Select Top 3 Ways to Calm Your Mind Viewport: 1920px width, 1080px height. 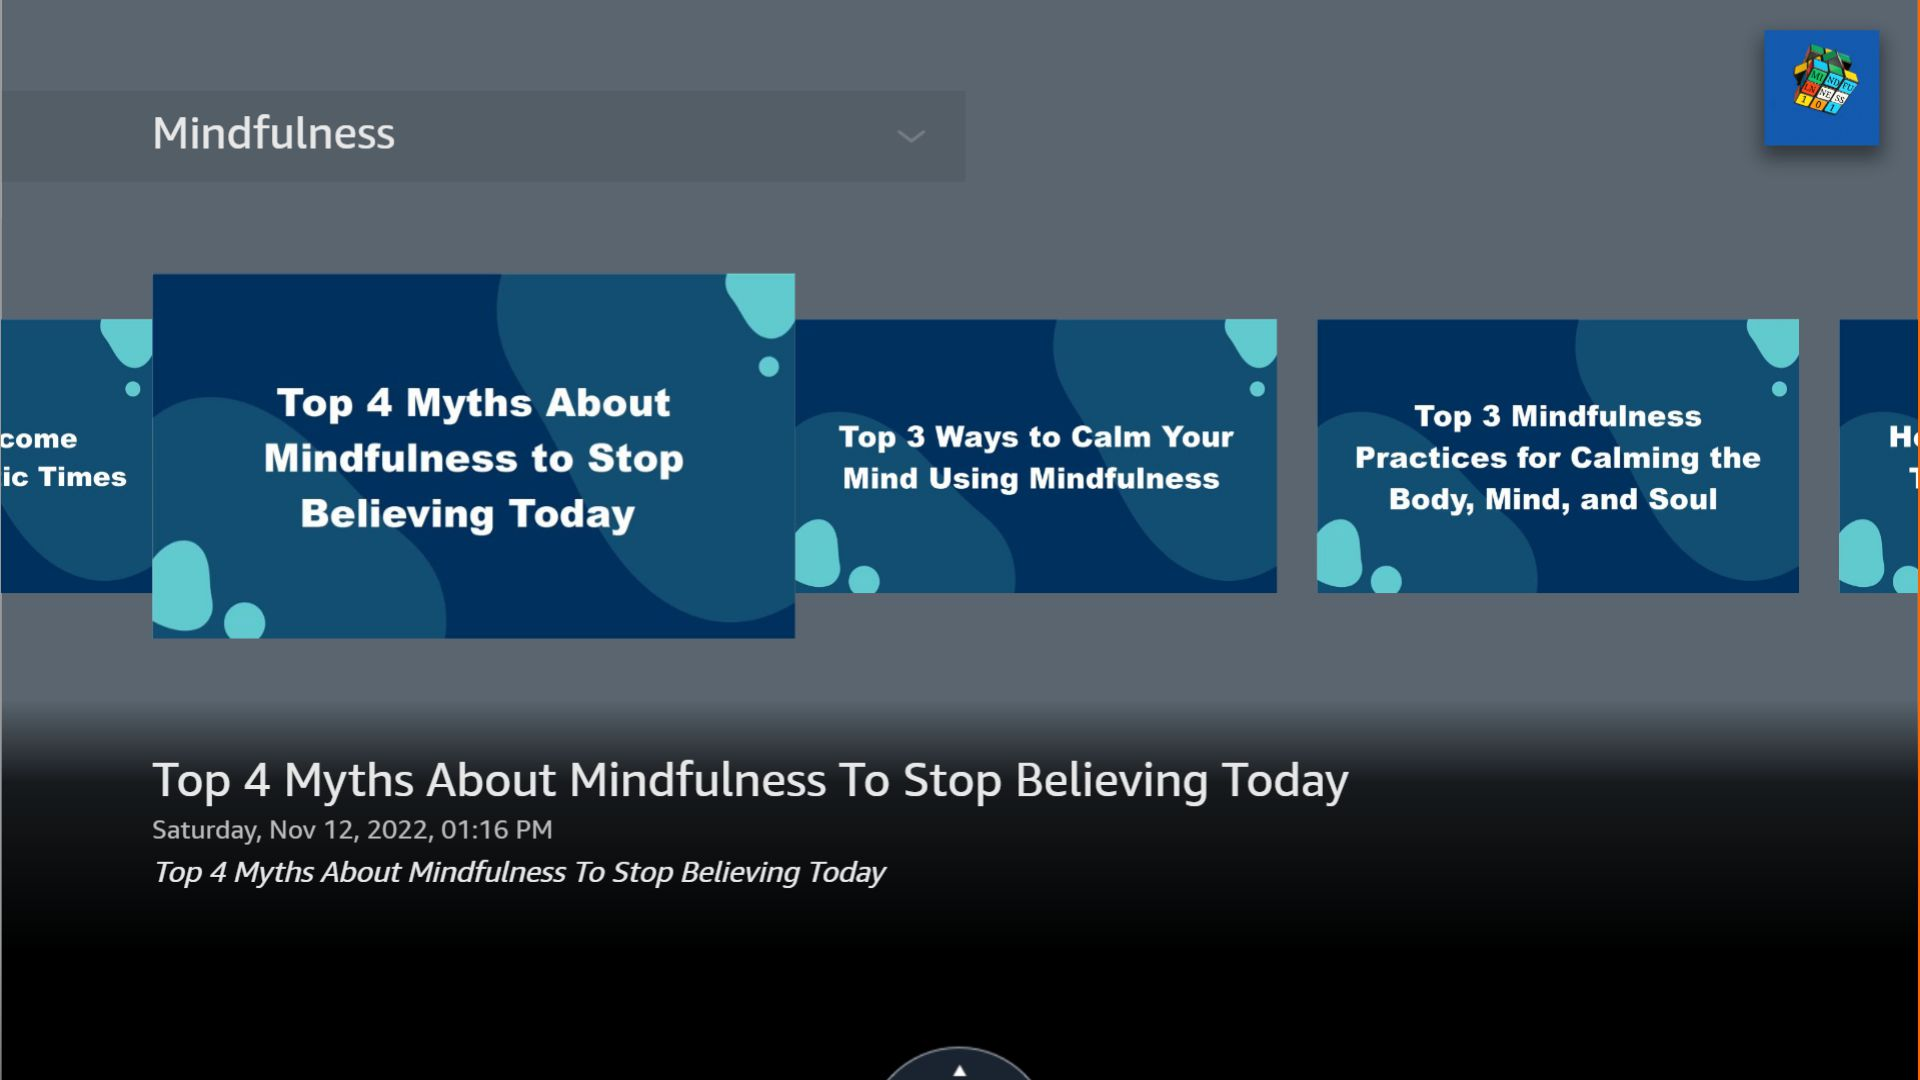(x=1037, y=456)
